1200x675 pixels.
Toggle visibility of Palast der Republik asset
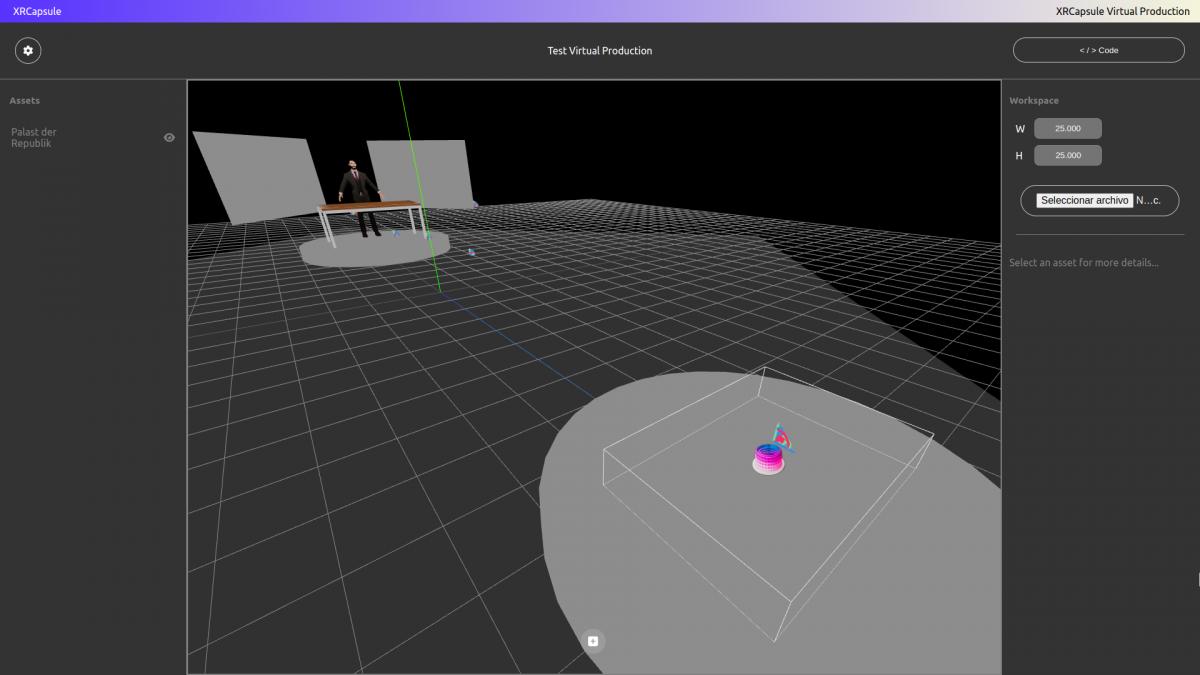[169, 138]
